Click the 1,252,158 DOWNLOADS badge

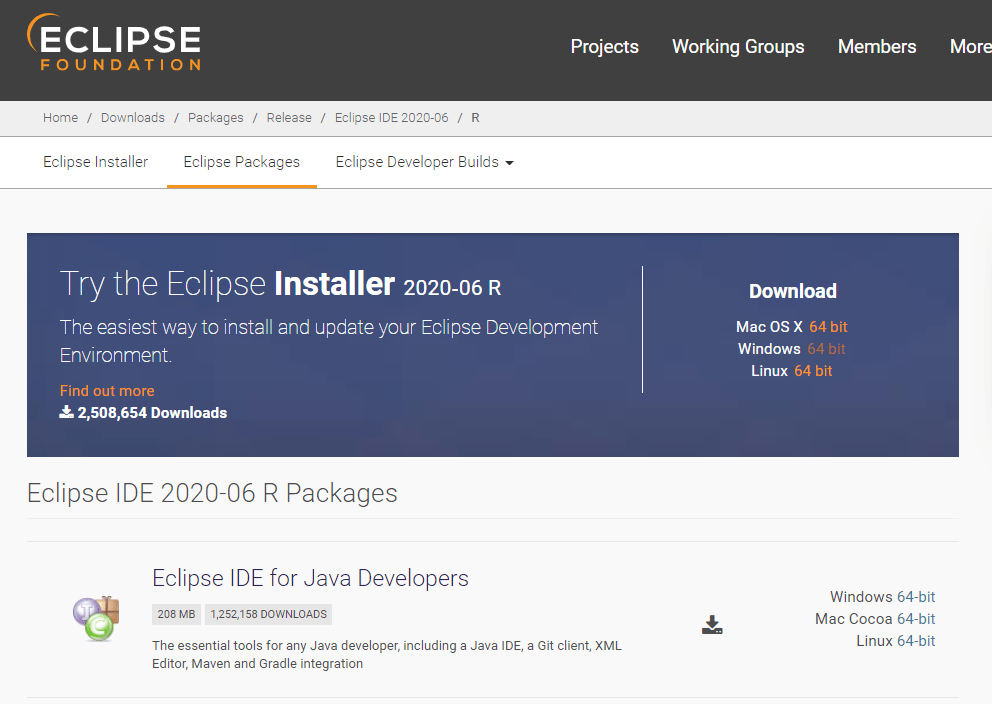tap(268, 614)
